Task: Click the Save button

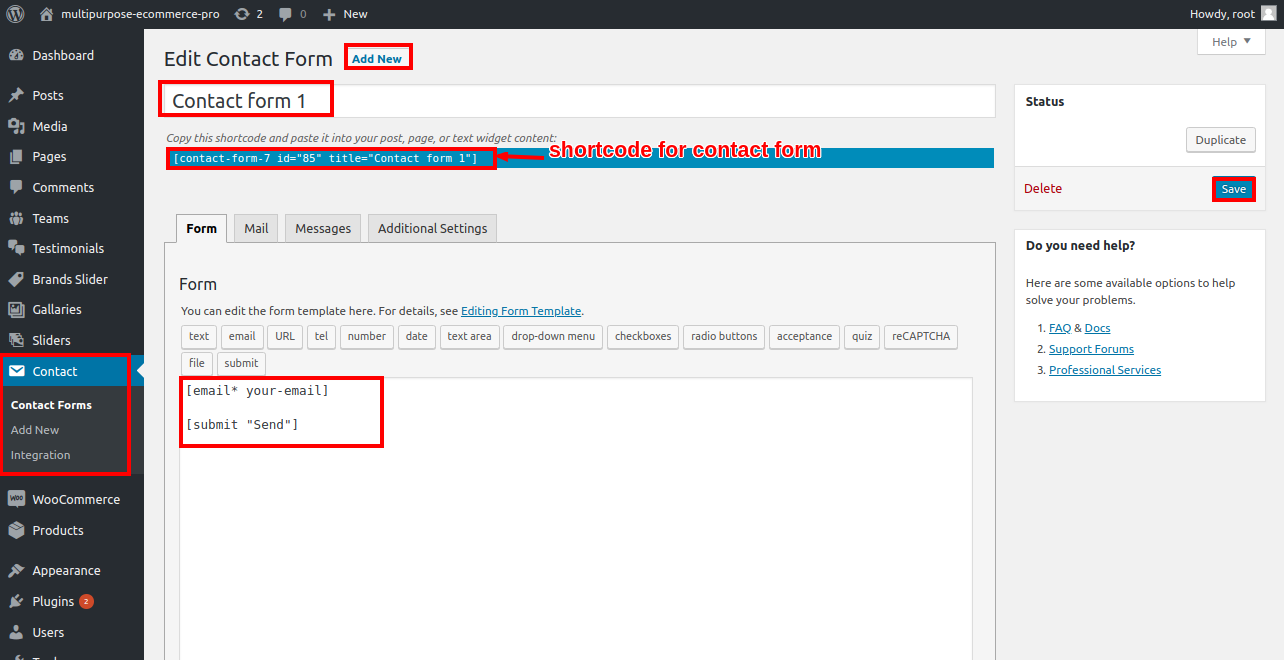Action: [x=1234, y=189]
